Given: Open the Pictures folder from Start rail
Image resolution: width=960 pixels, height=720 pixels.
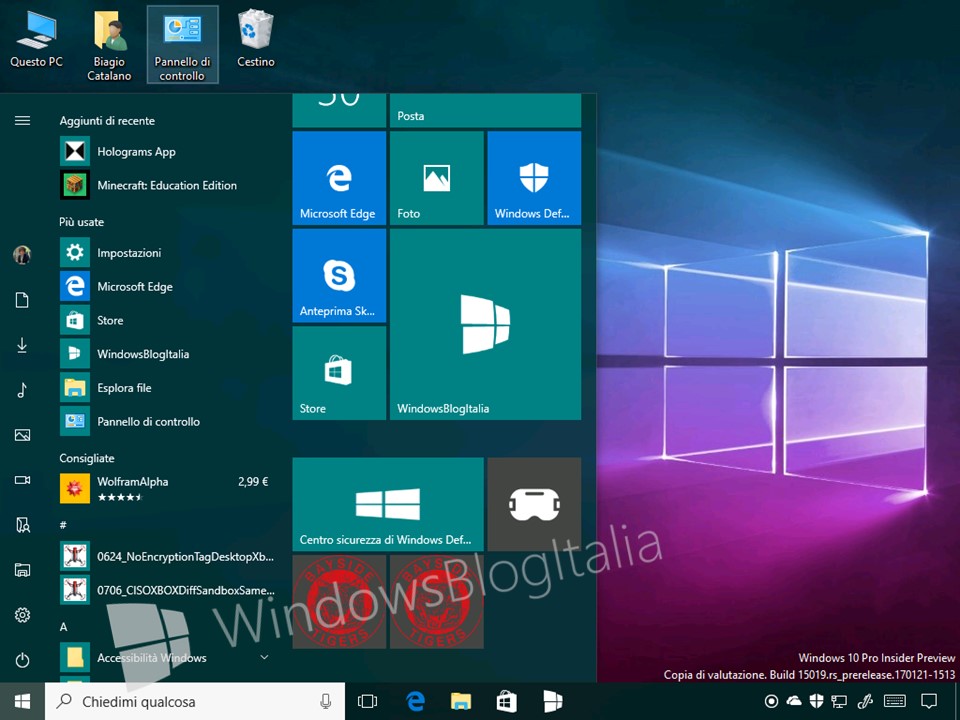Looking at the screenshot, I should click(23, 435).
